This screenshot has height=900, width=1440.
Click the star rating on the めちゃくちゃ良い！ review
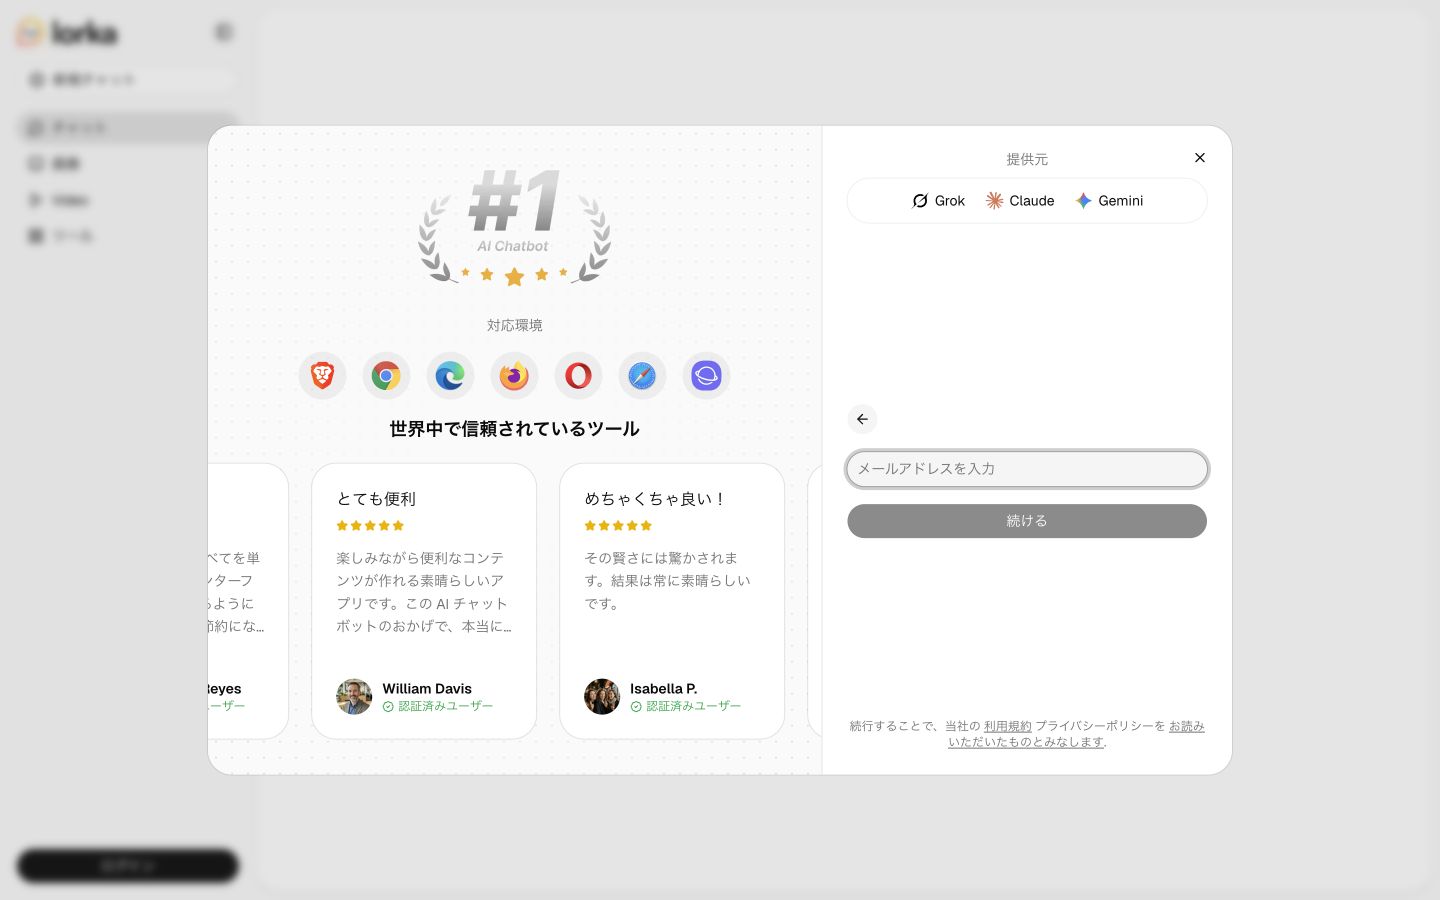tap(618, 526)
